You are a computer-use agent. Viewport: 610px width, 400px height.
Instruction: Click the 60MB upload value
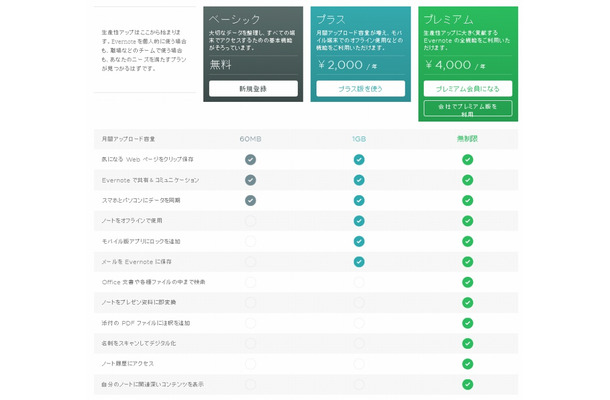251,139
